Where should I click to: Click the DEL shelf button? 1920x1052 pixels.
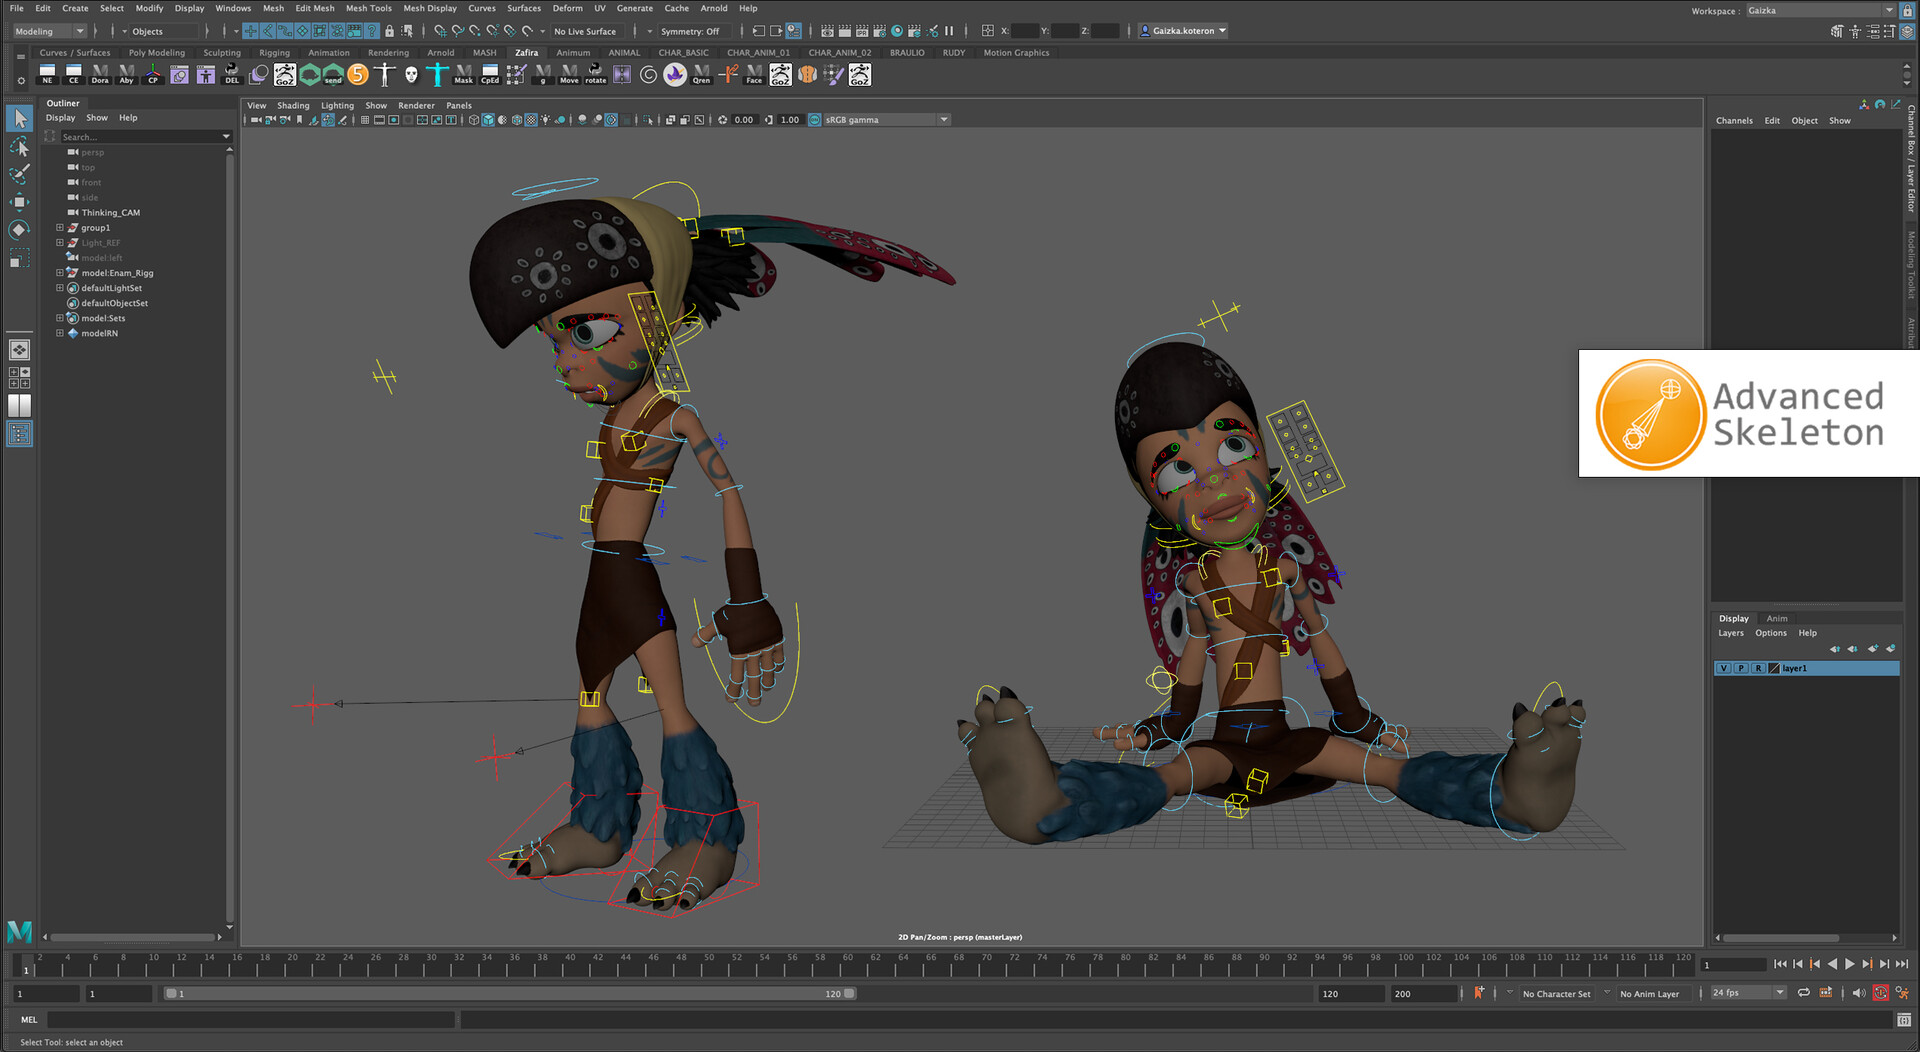(x=232, y=75)
